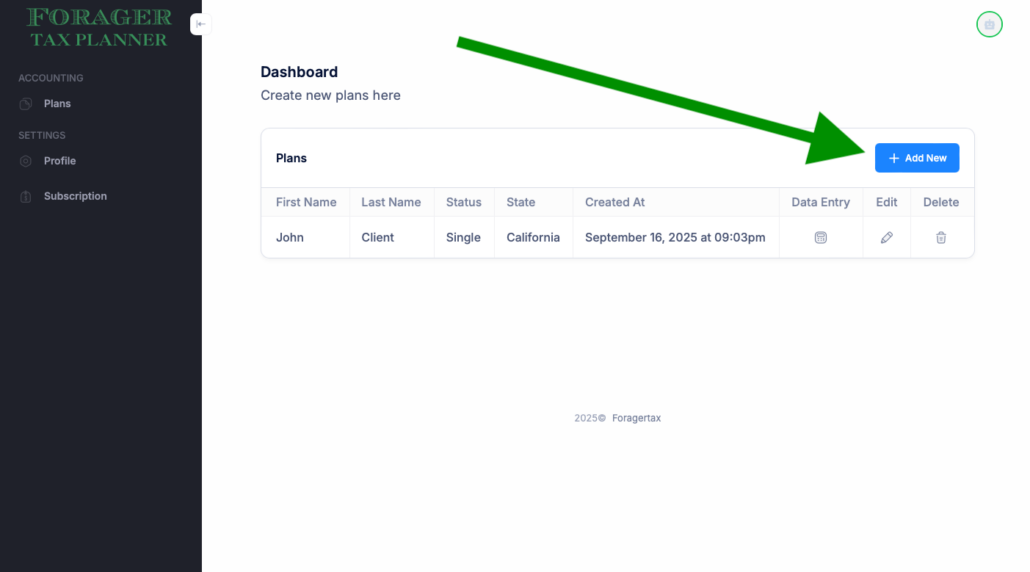Delete John Client plan via trash icon
Screen dimensions: 1030x572
tap(940, 238)
